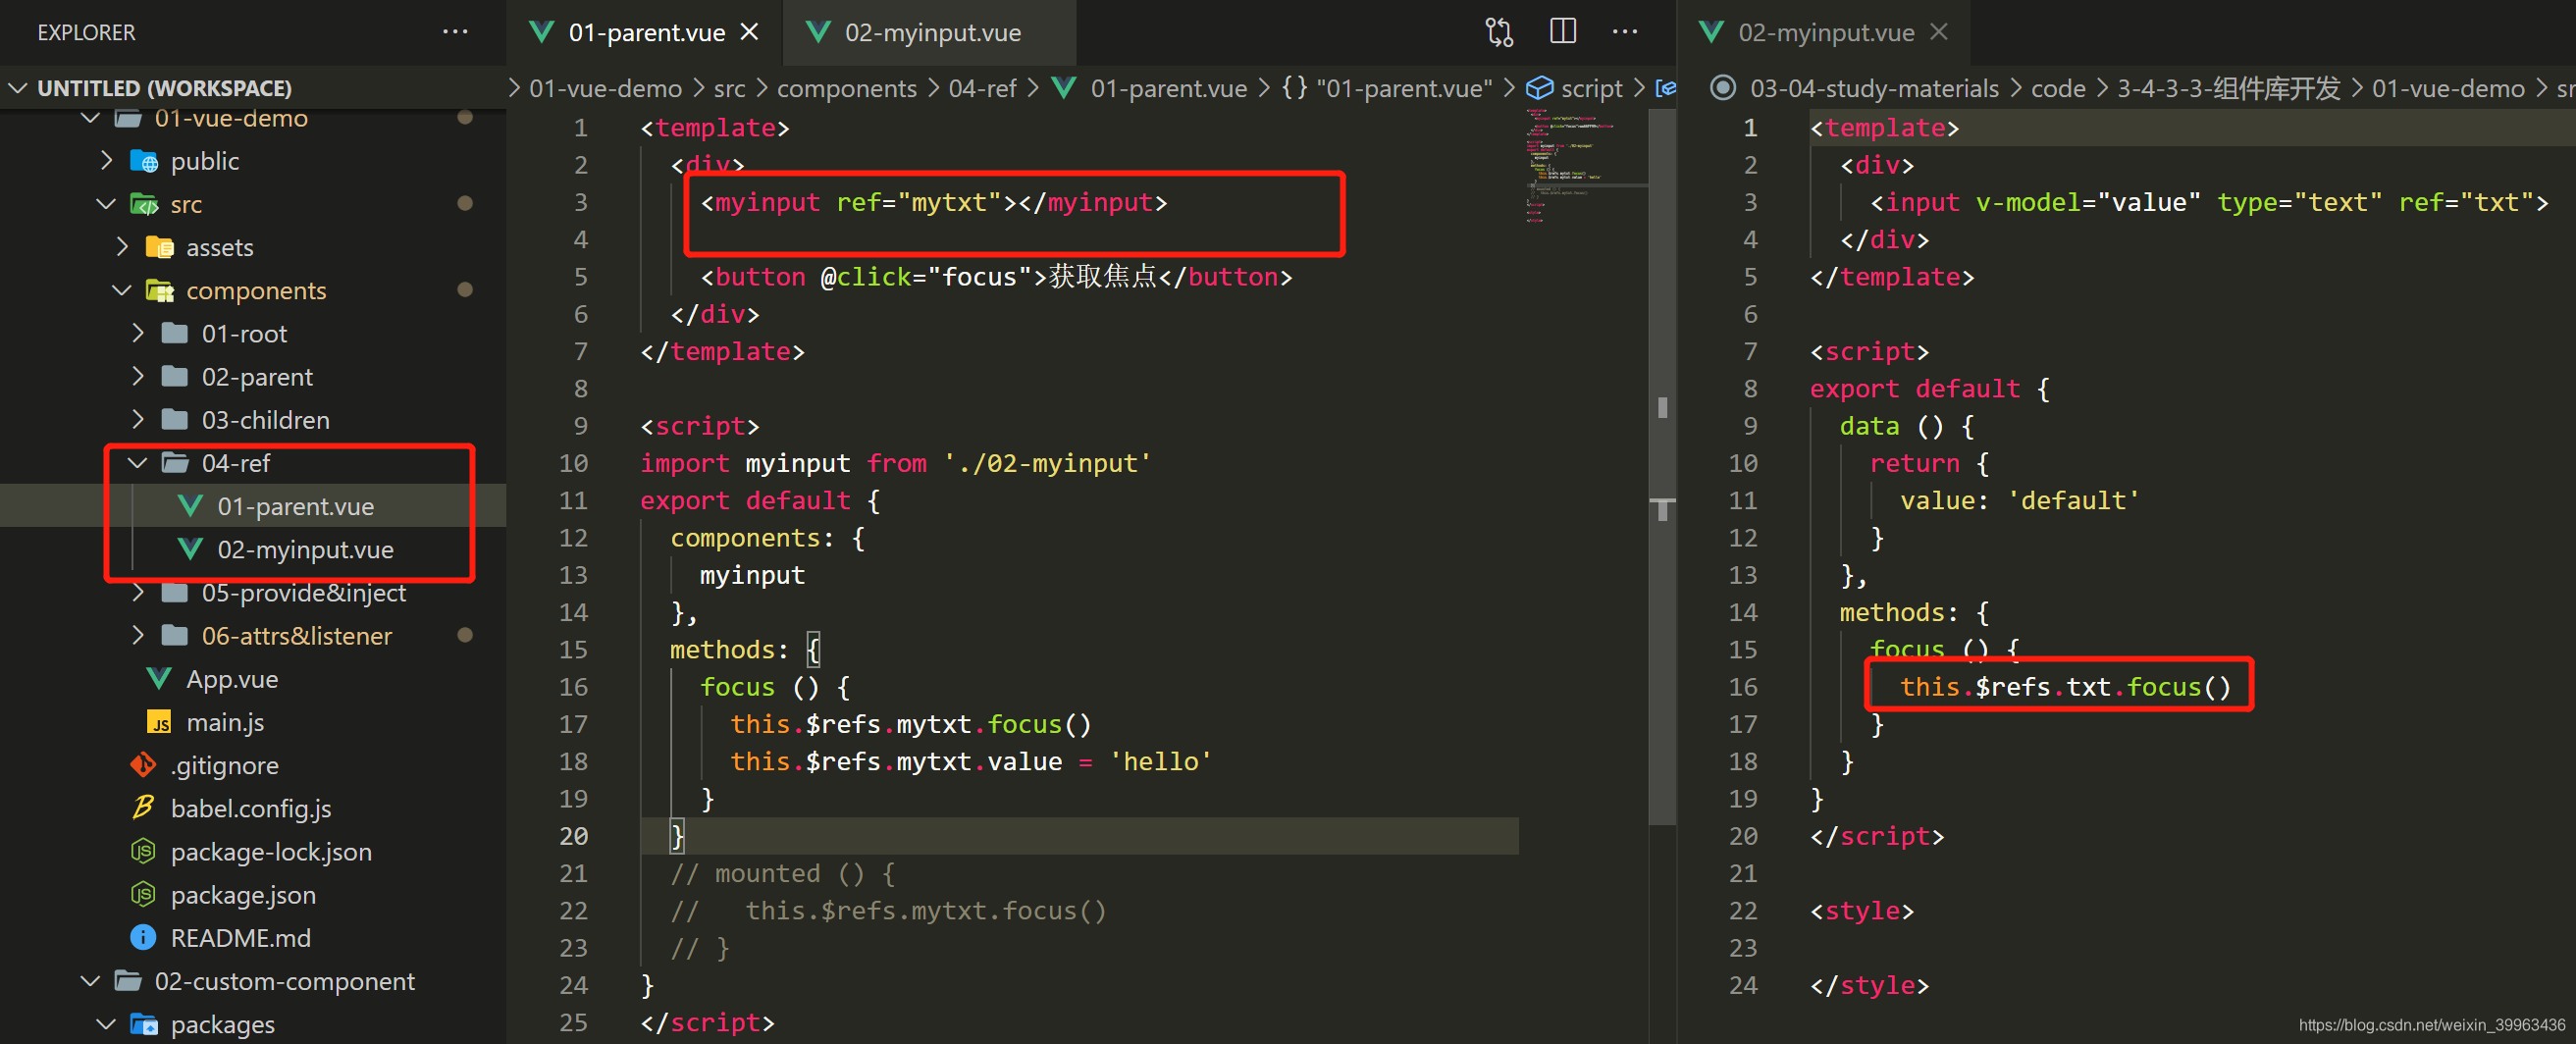Select the right pane 02-myinput.vue tab
The image size is (2576, 1044).
pos(1824,32)
